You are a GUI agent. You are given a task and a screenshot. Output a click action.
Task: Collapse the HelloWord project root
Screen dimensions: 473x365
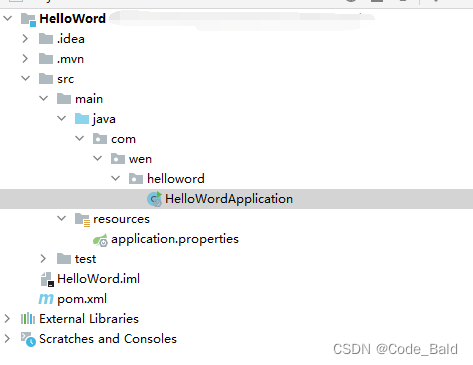7,18
